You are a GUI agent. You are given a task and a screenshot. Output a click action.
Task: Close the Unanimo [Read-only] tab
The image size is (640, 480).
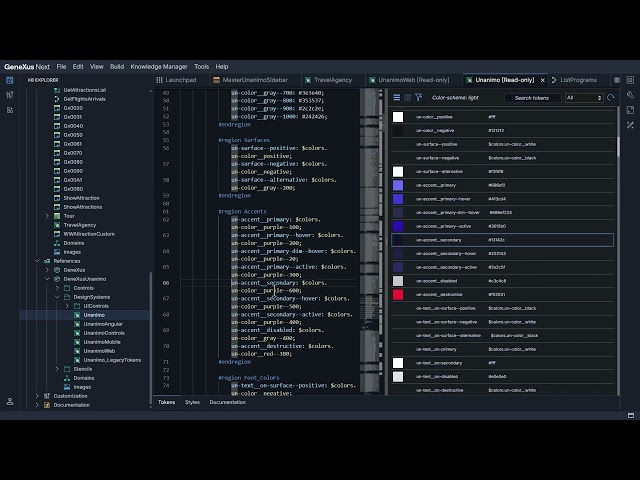point(542,80)
